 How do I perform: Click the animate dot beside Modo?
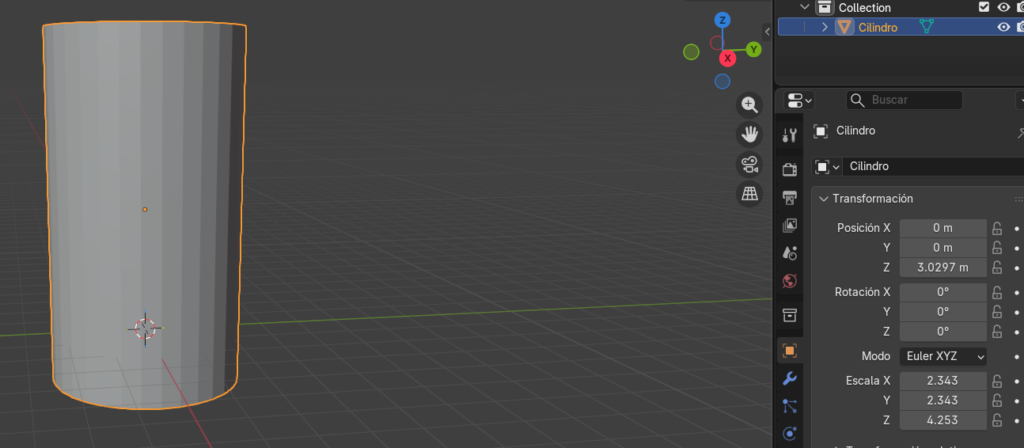[1016, 357]
